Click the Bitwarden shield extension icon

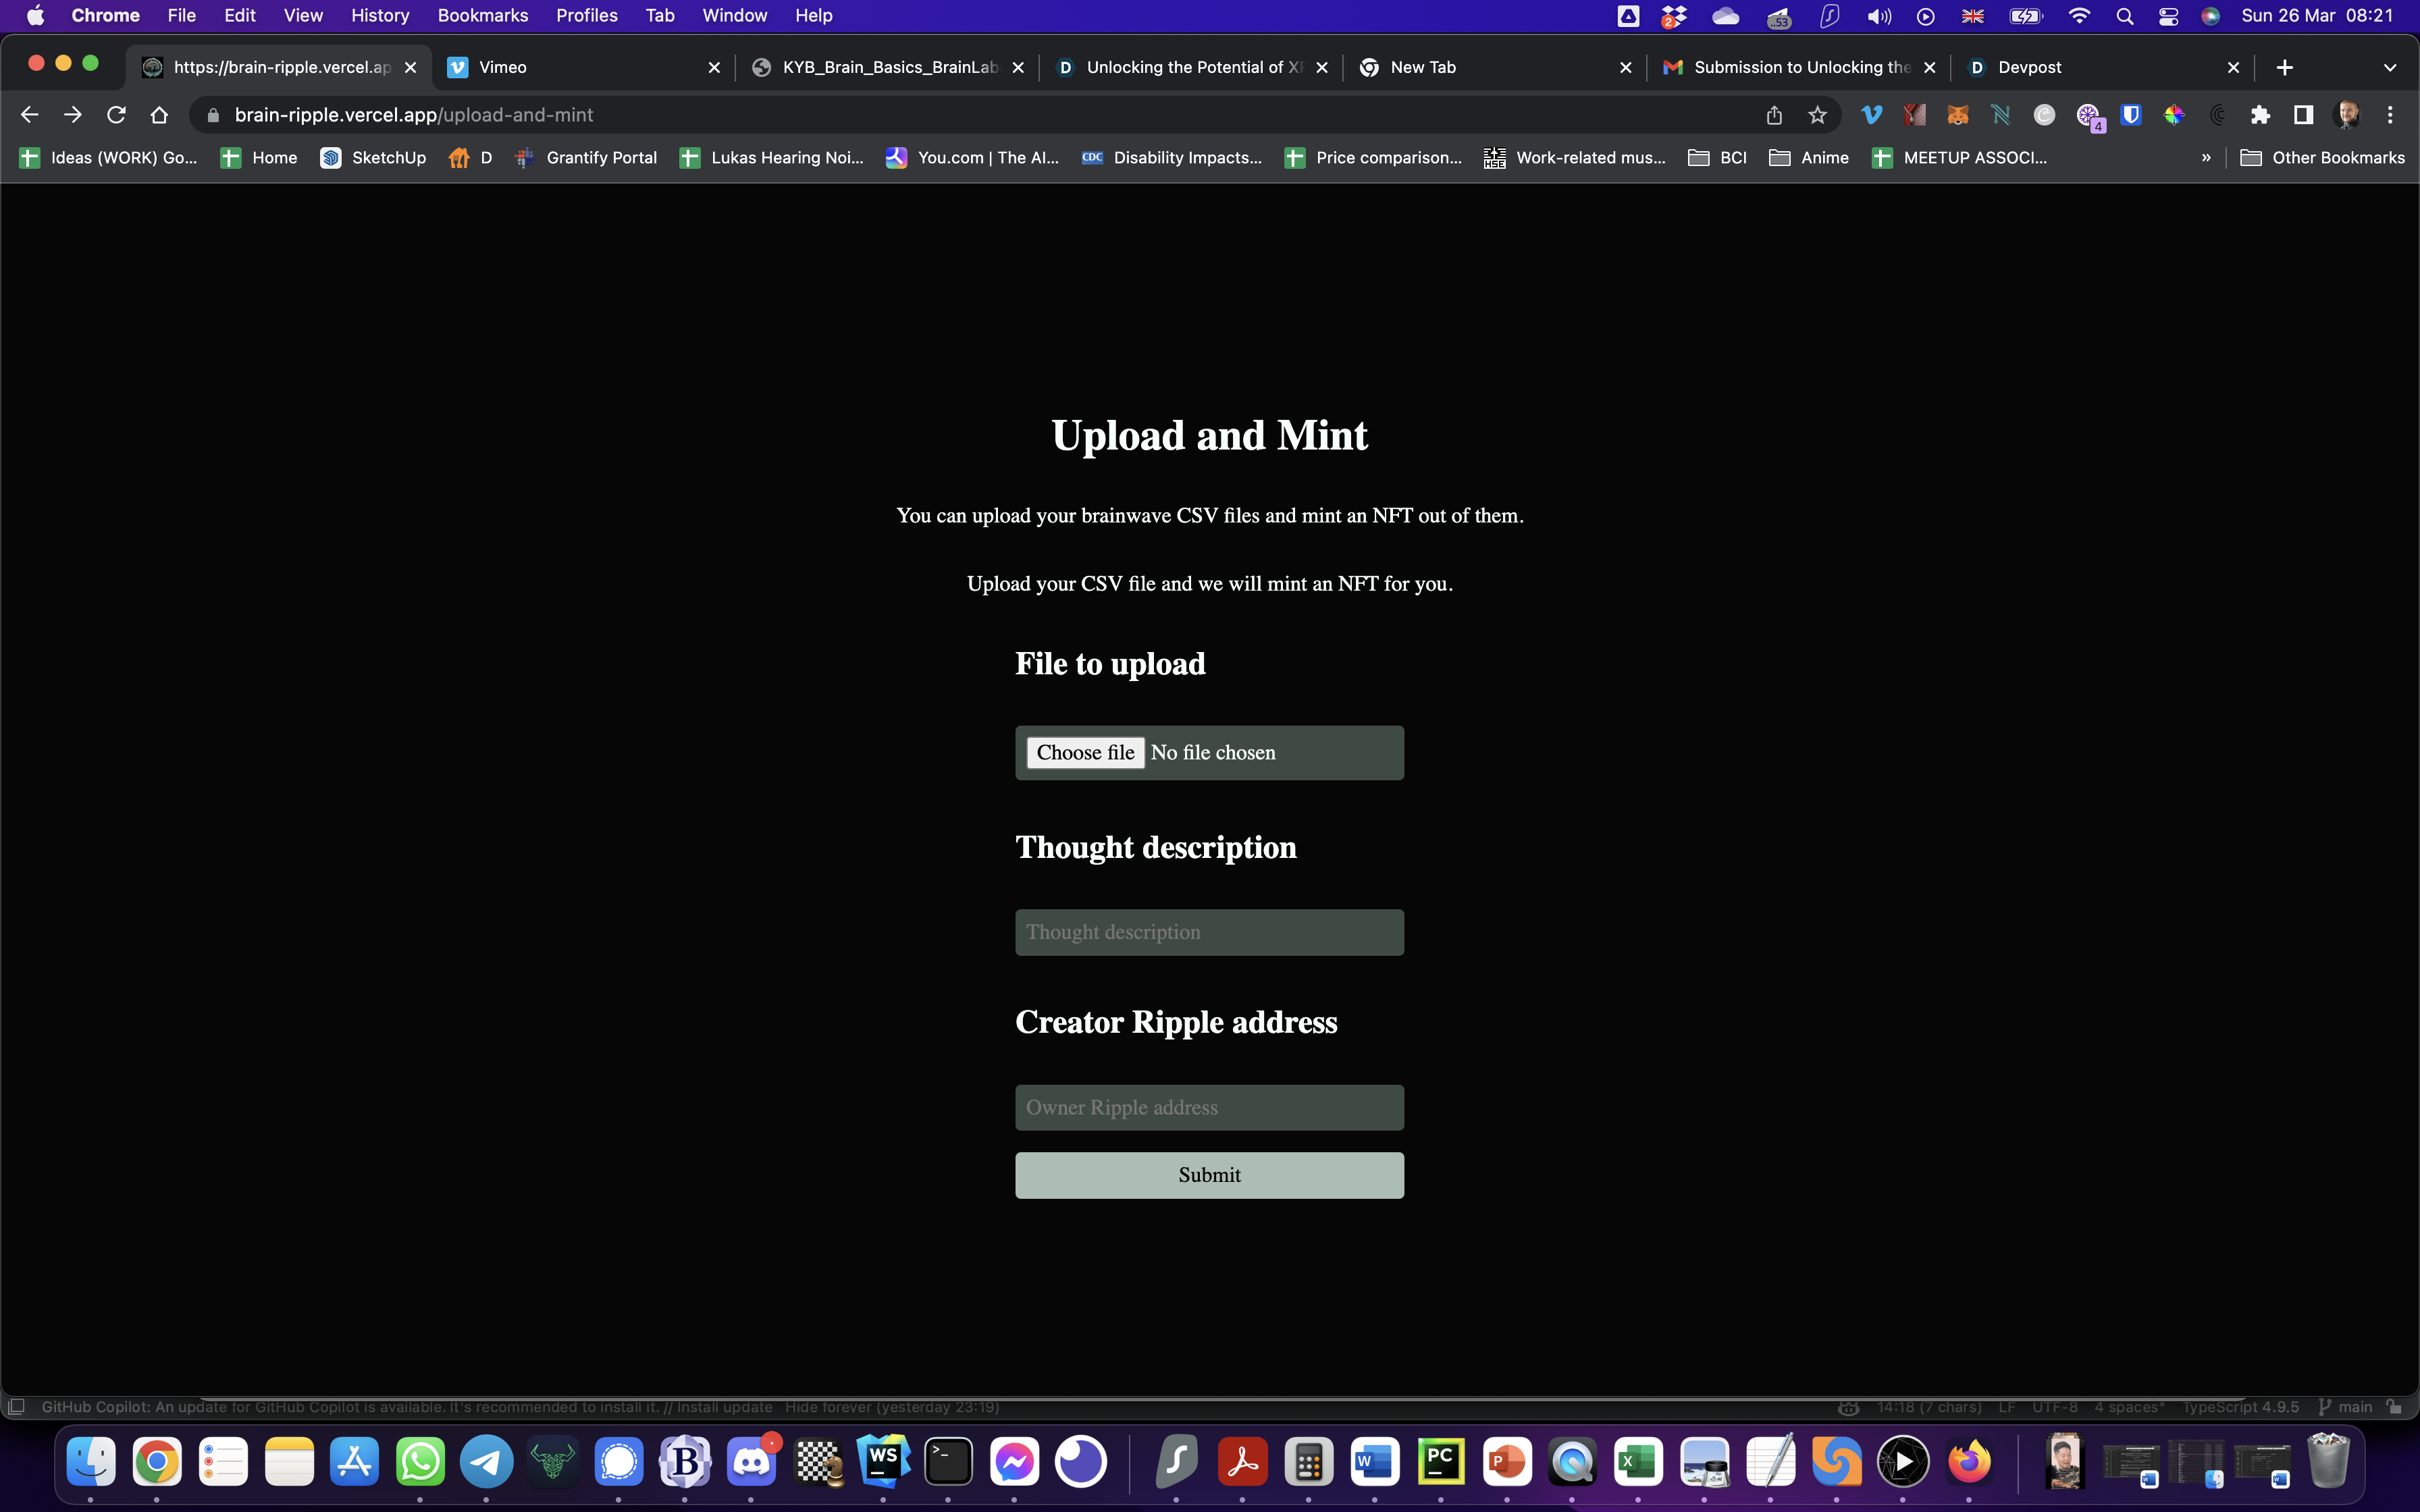pyautogui.click(x=2131, y=115)
